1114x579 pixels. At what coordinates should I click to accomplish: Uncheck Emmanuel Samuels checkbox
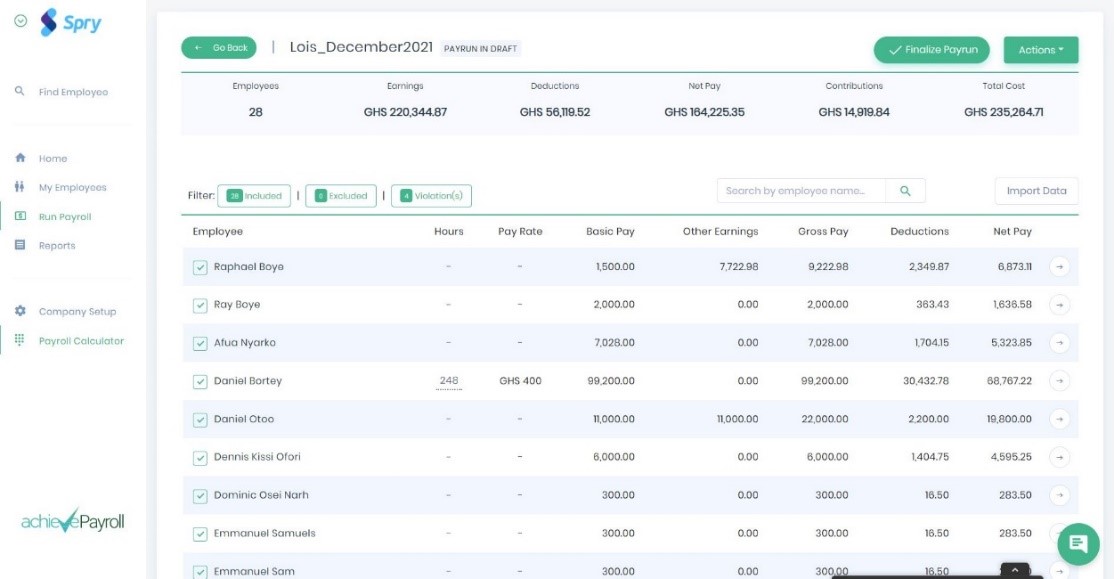(x=200, y=534)
